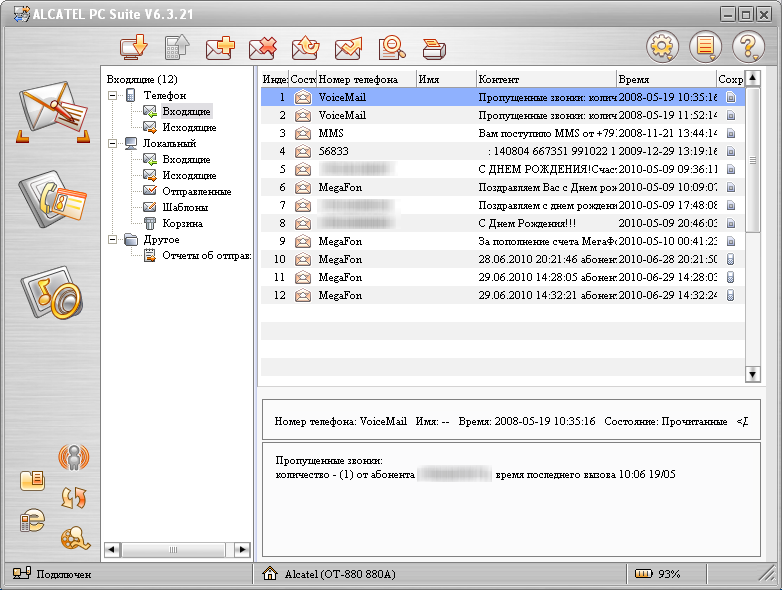Click the film reel search icon
The height and width of the screenshot is (590, 783).
coord(75,538)
